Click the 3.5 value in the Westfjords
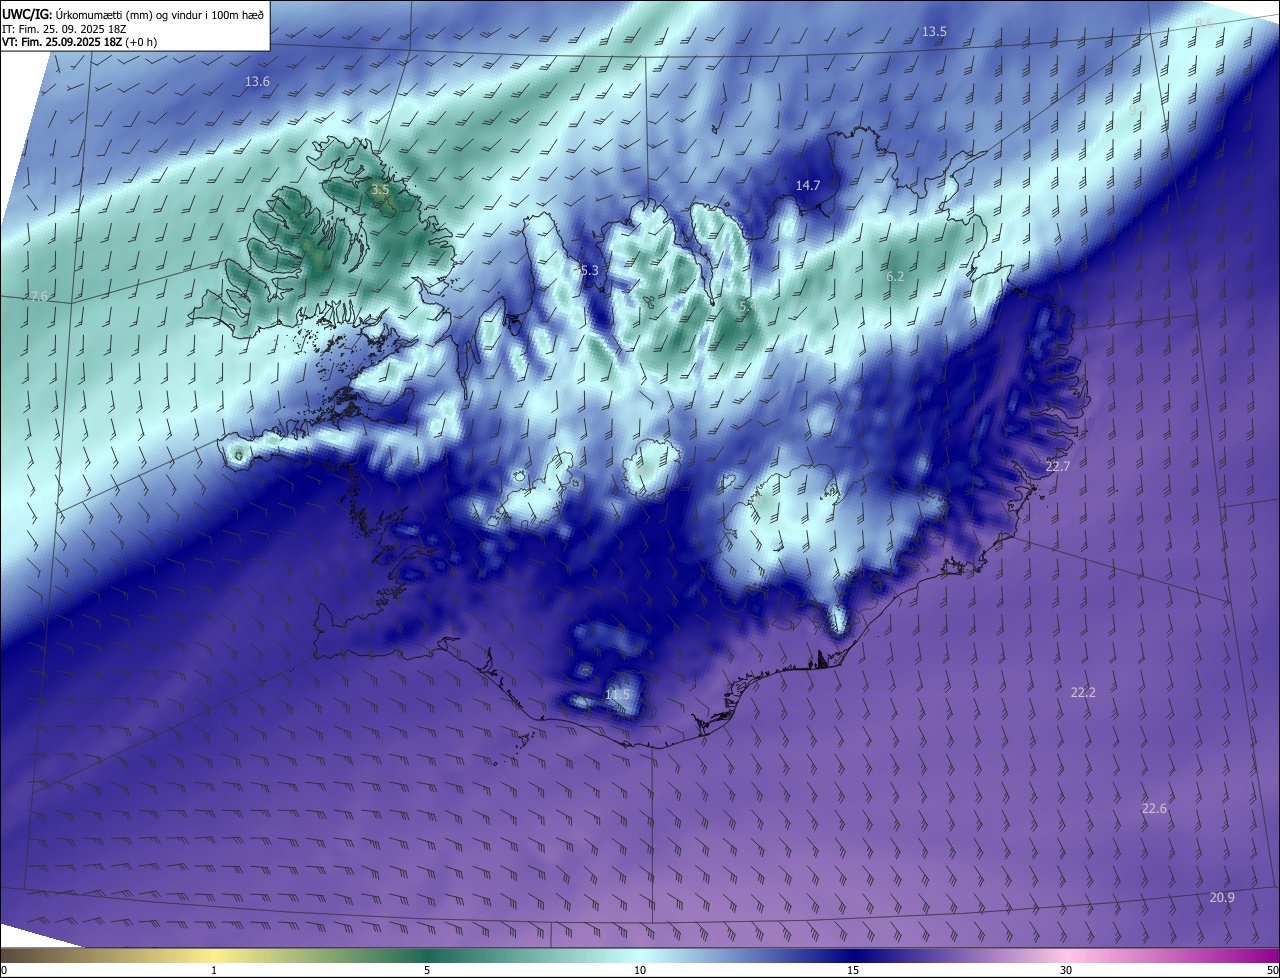 coord(380,188)
